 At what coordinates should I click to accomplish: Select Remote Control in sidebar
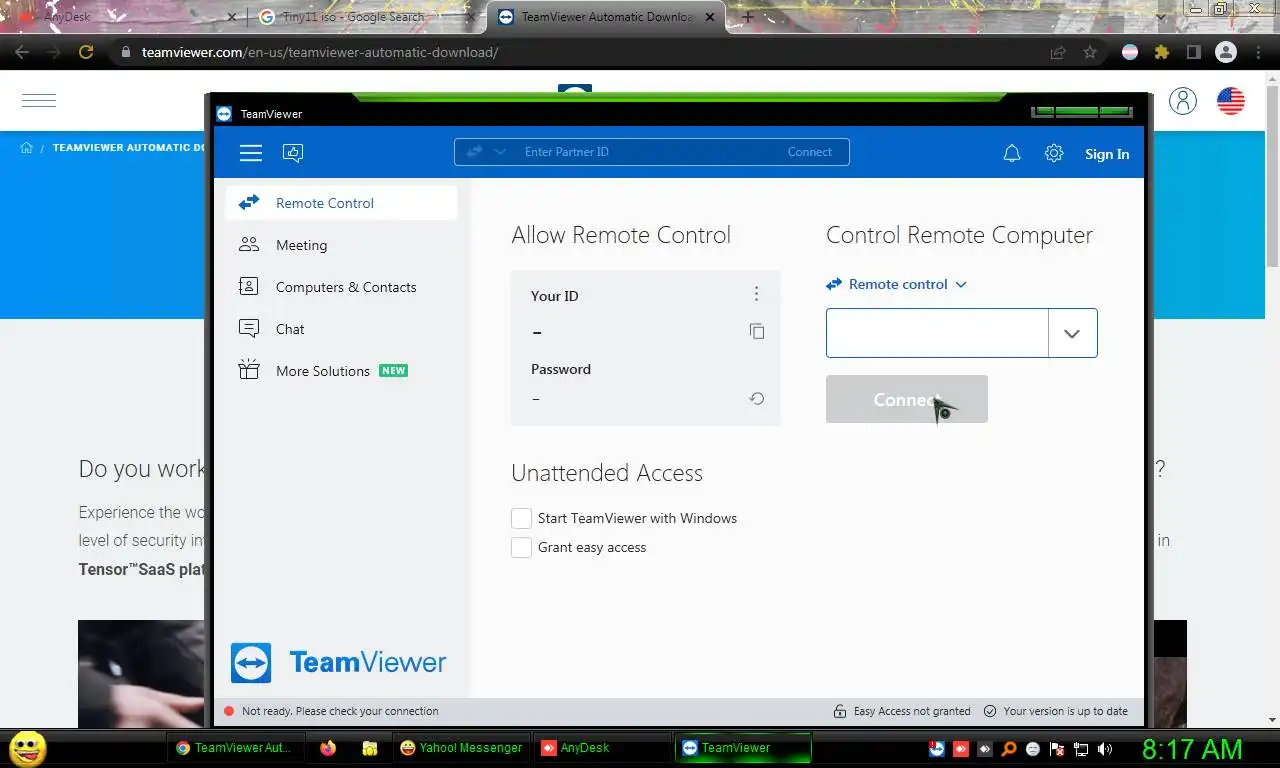pos(342,203)
